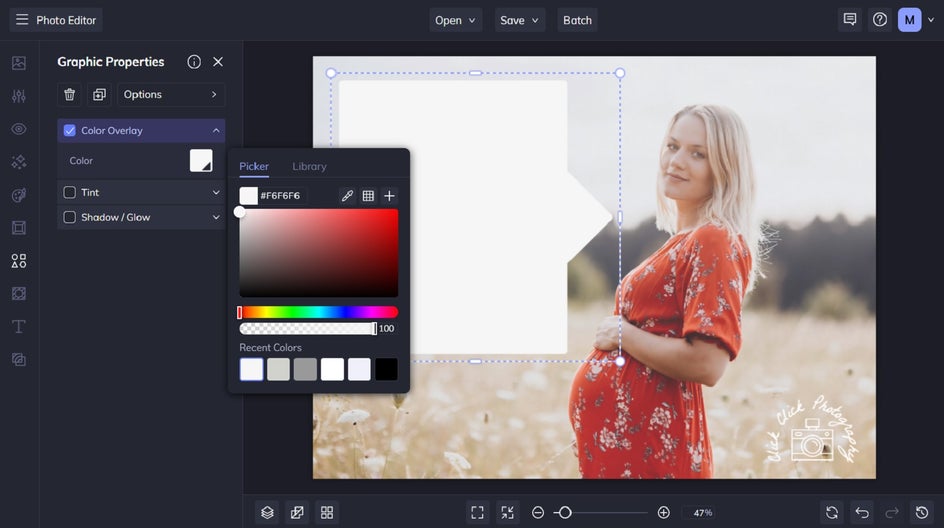
Task: Switch to the Picker tab
Action: (x=254, y=166)
